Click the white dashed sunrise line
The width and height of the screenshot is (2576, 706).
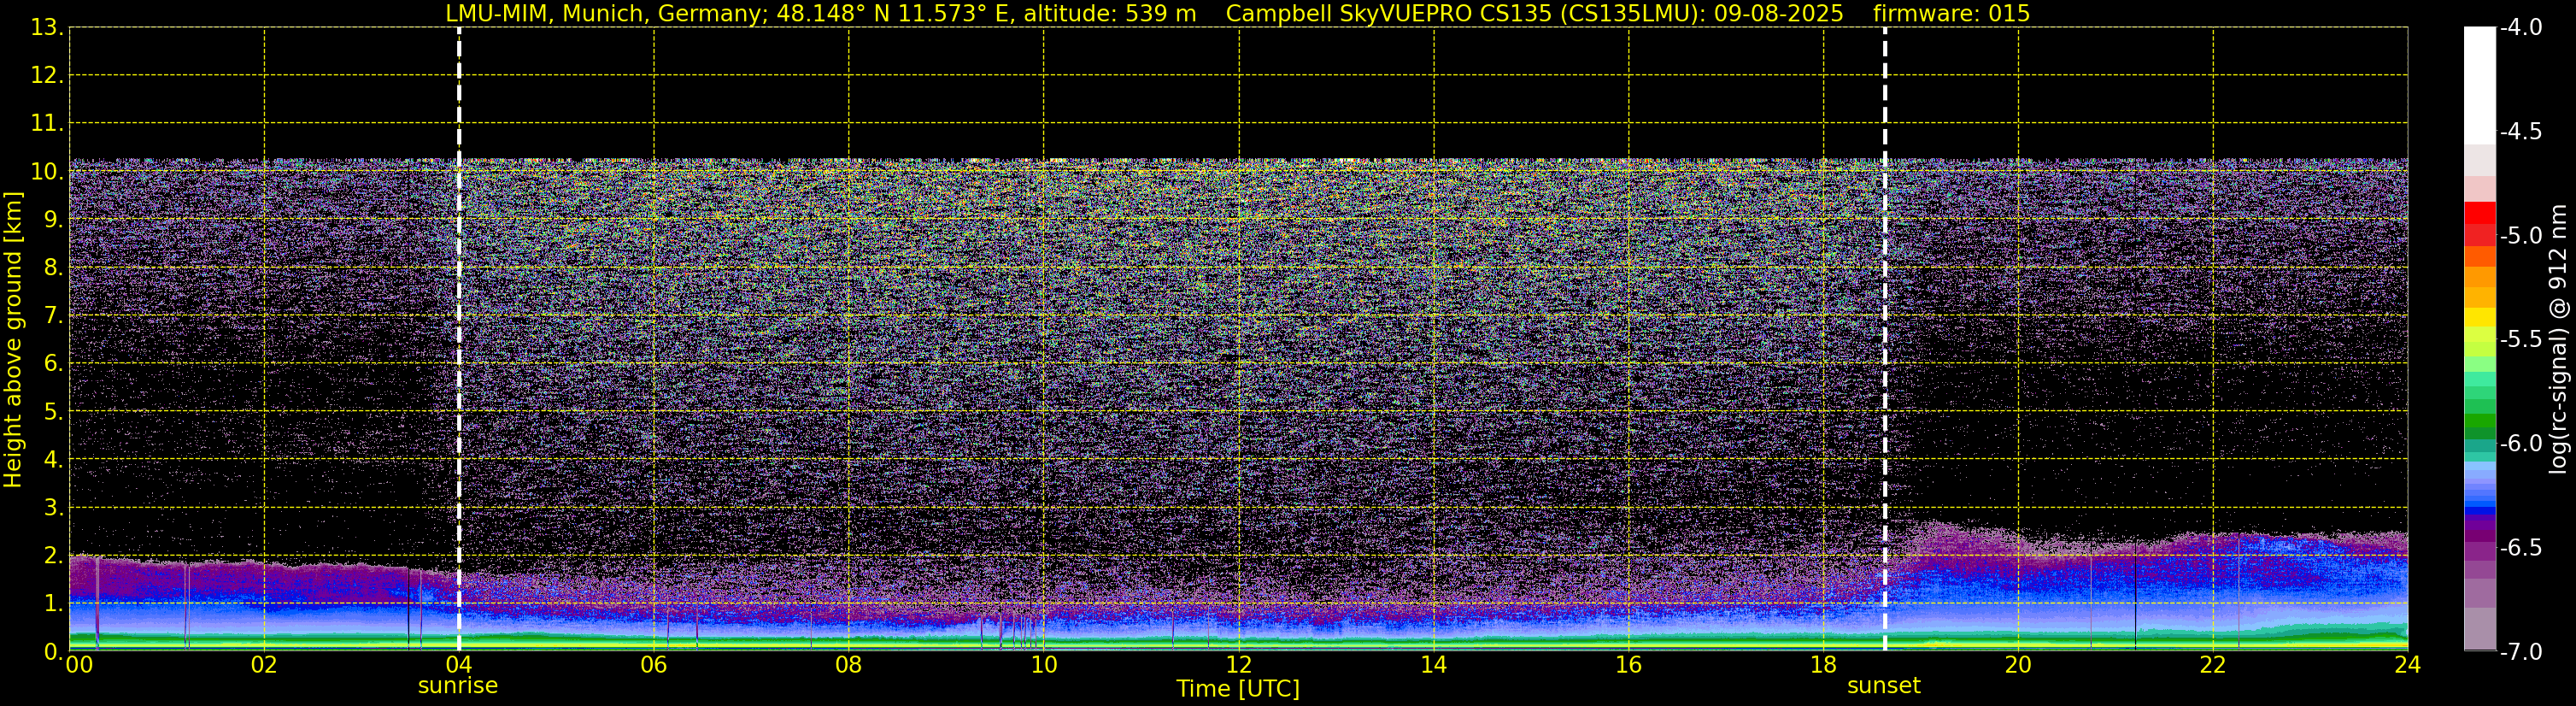459,339
